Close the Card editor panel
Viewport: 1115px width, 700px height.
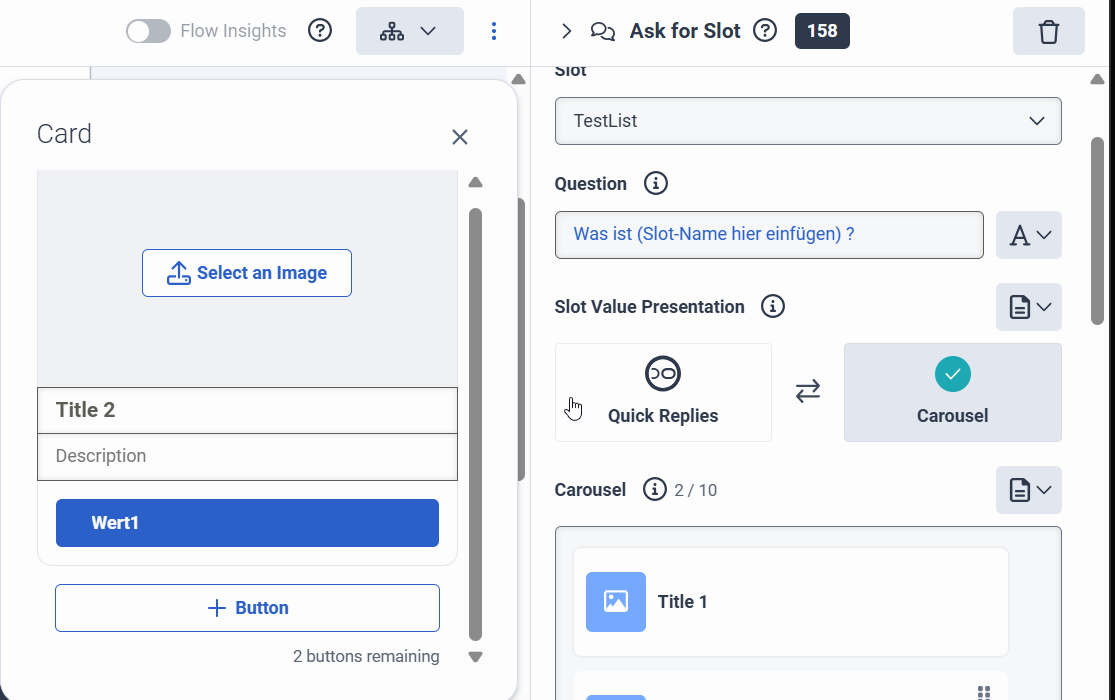click(460, 137)
